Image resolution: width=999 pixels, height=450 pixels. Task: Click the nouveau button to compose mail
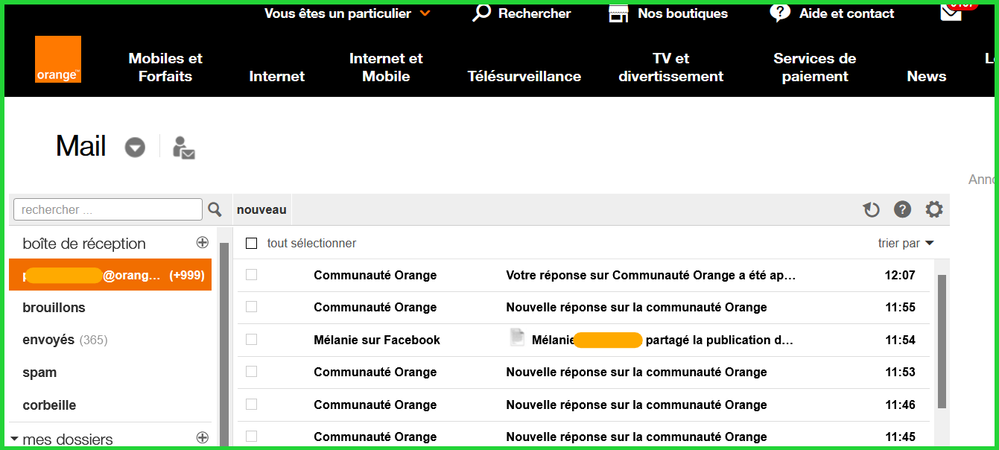tap(261, 210)
